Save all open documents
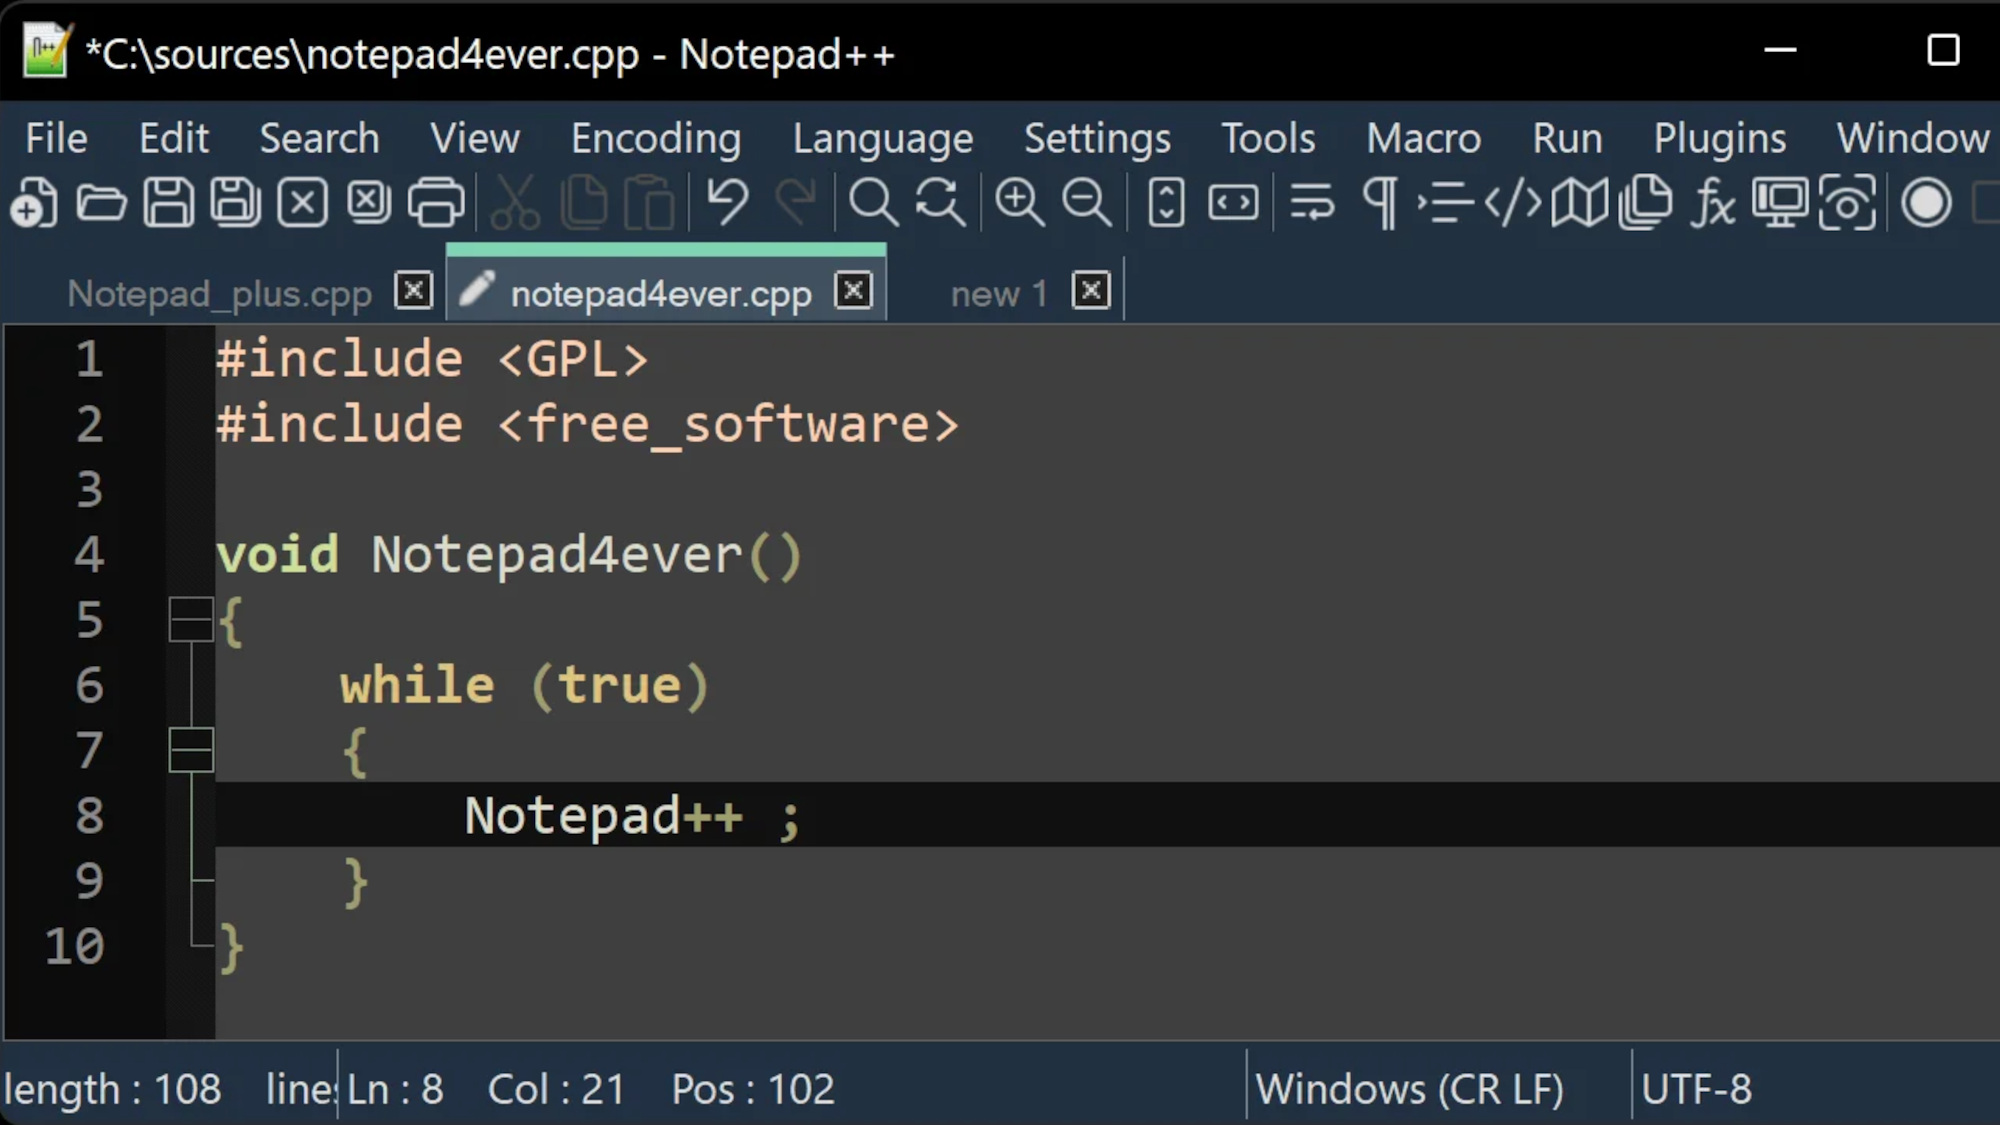The image size is (2000, 1125). [236, 203]
